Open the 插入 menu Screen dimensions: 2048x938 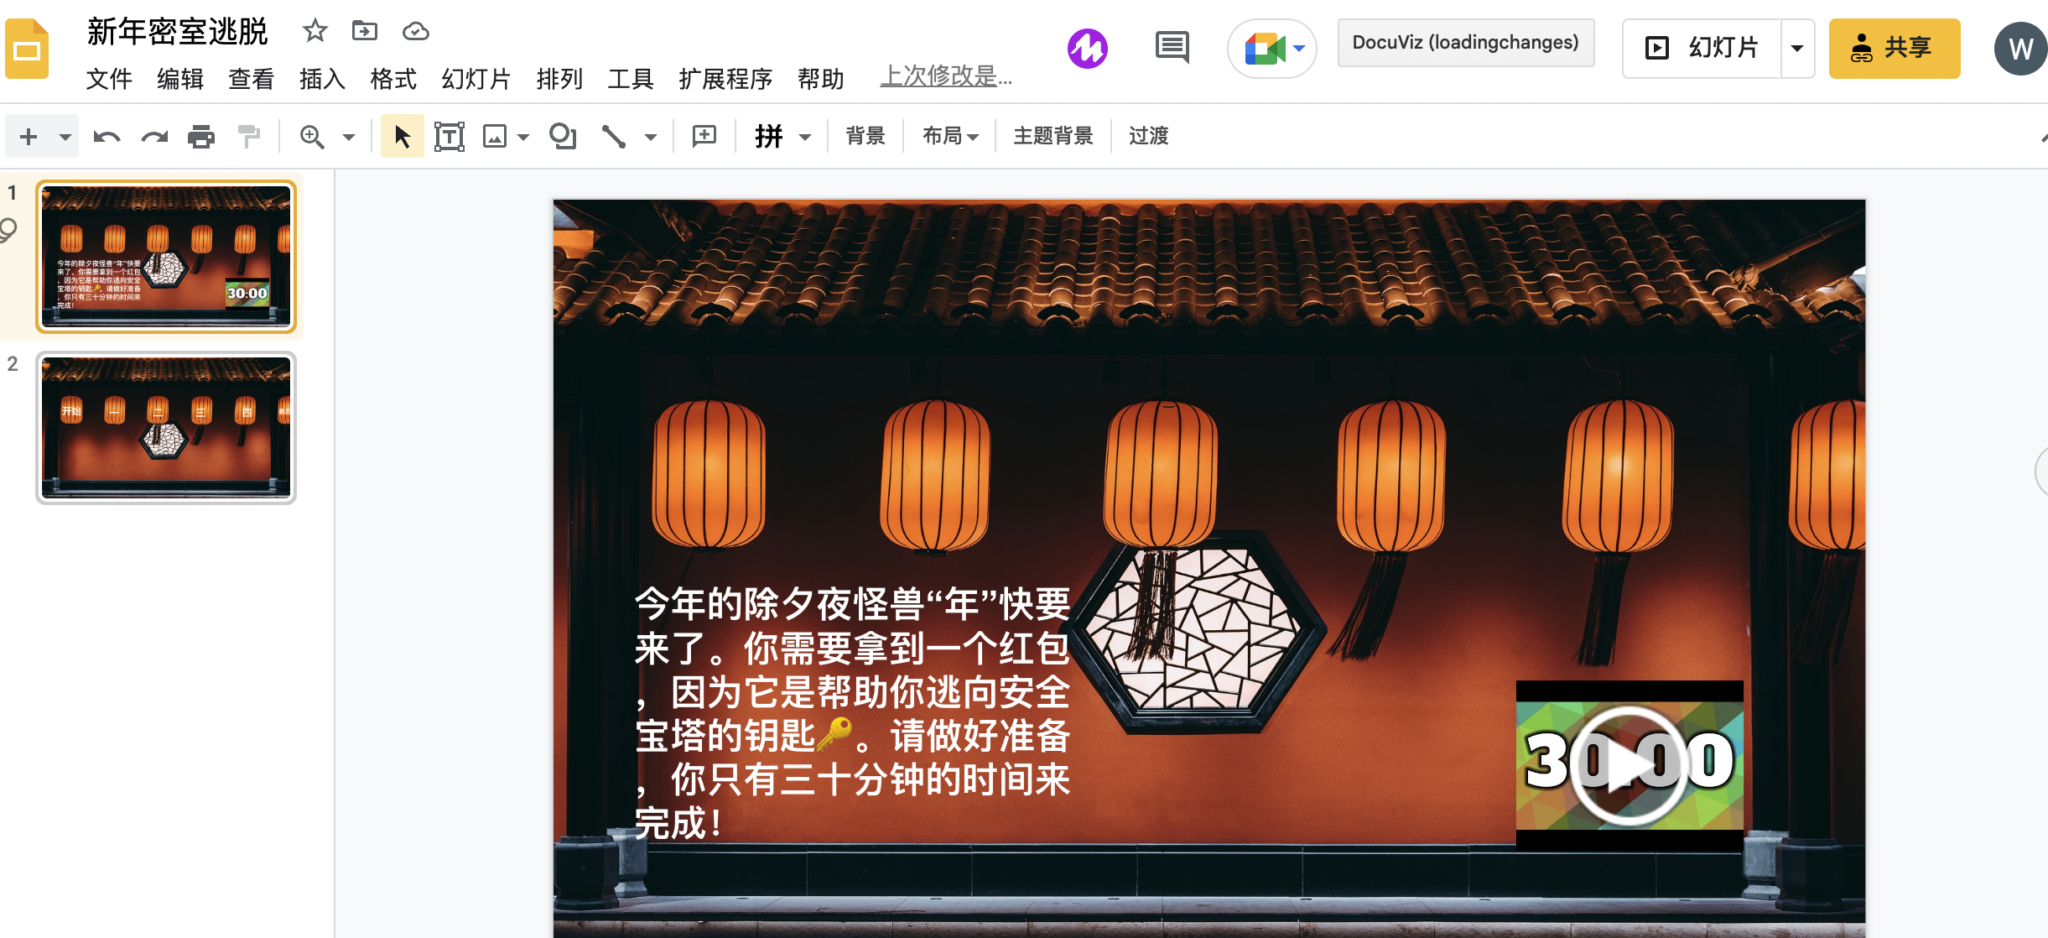point(321,80)
